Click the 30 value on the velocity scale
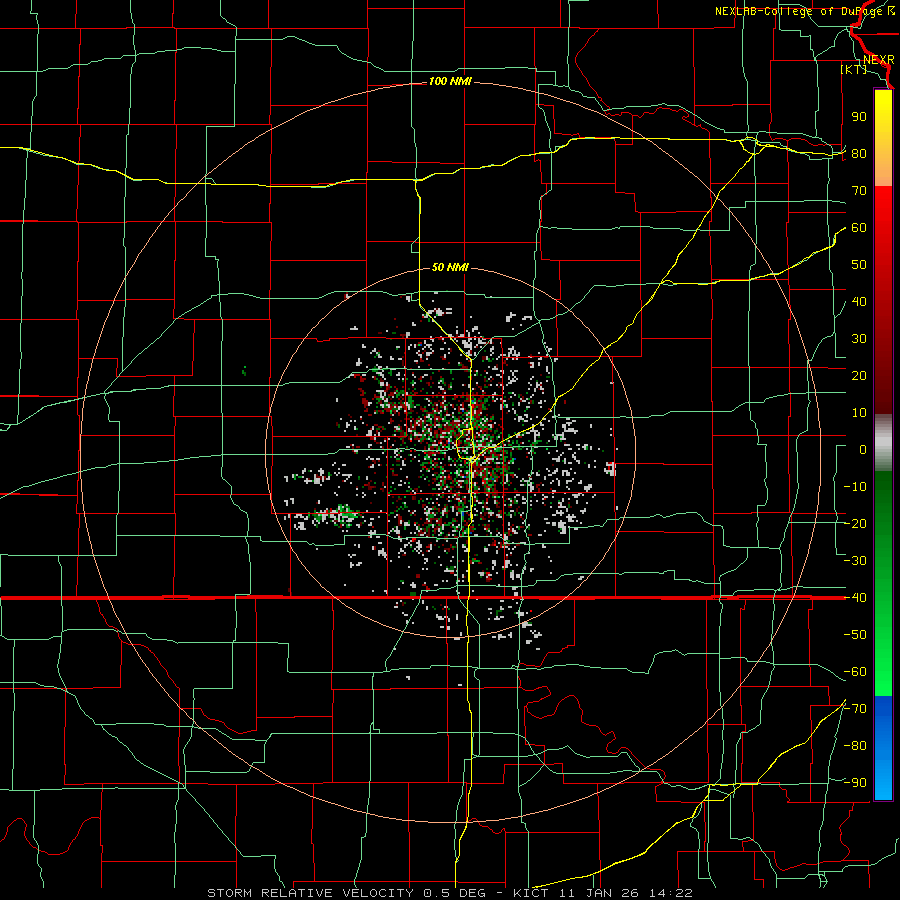900x900 pixels. point(859,339)
